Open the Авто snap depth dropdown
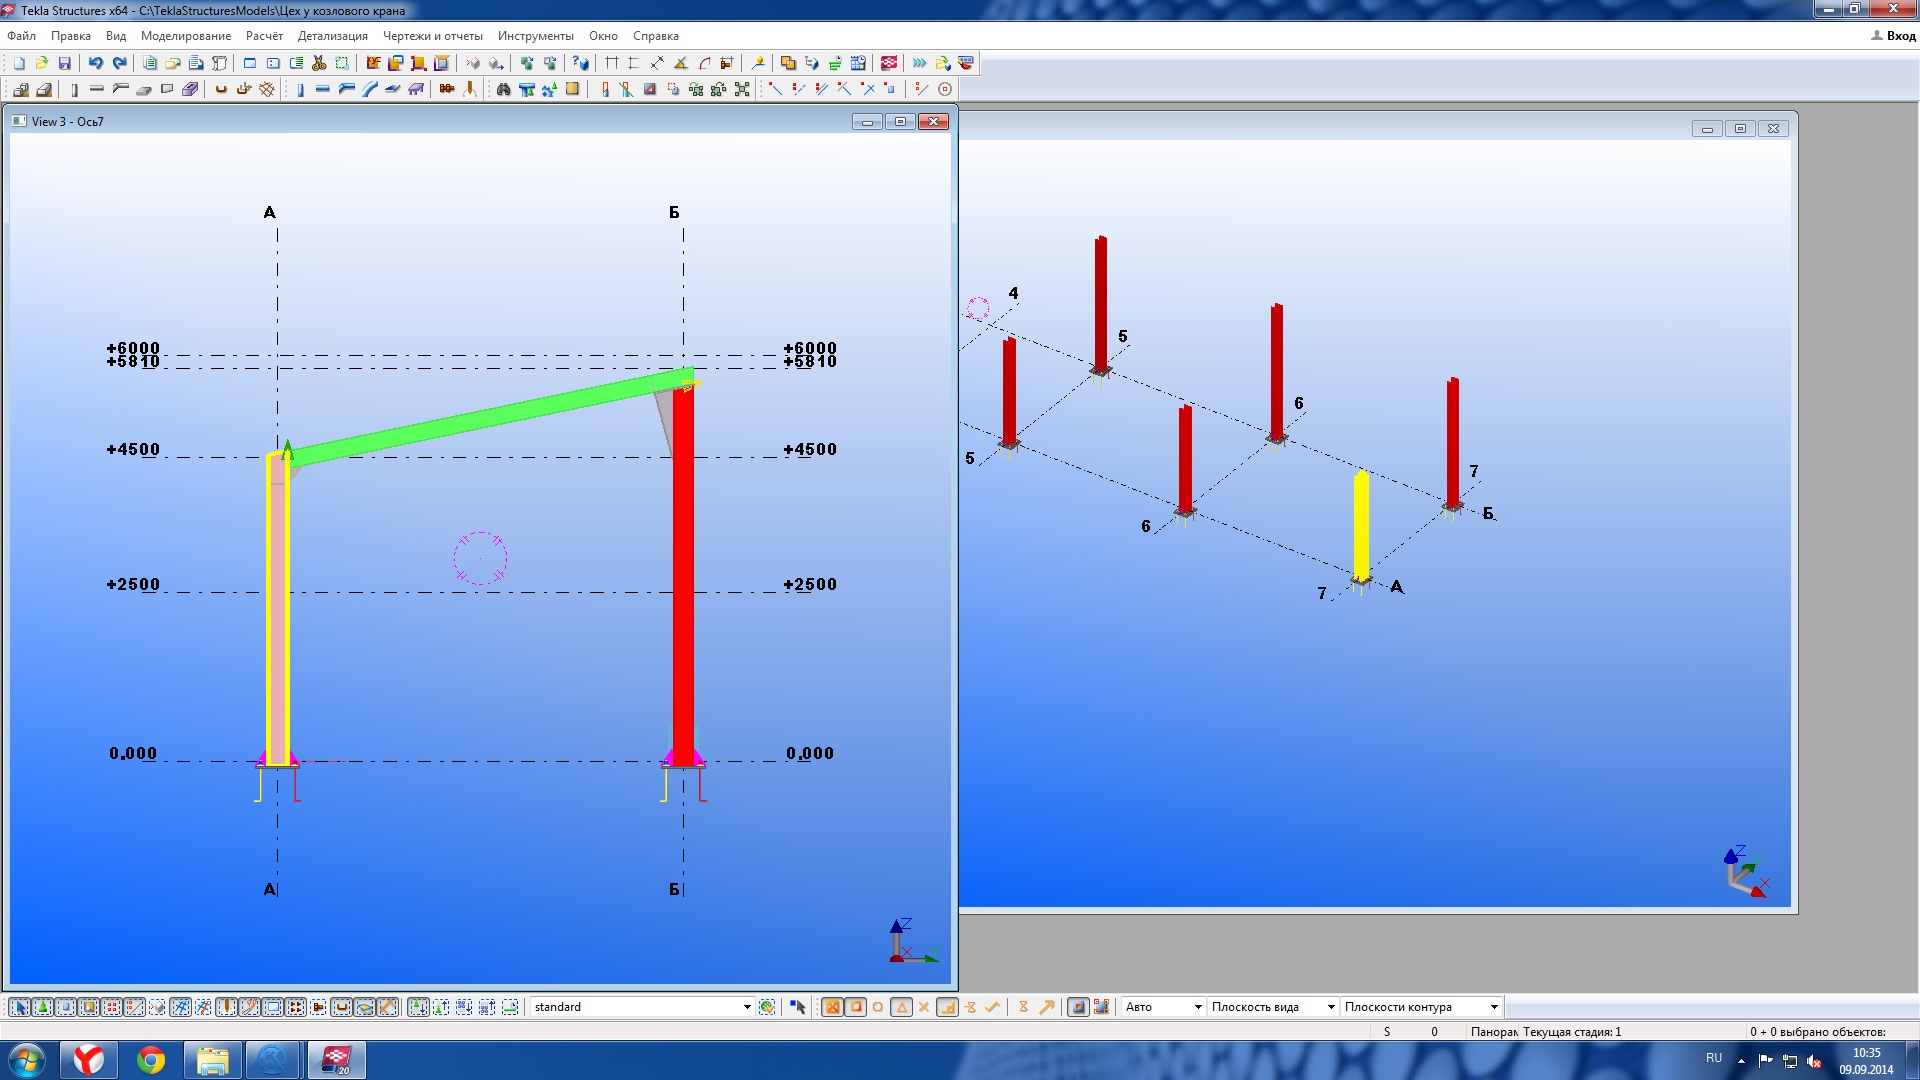The image size is (1920, 1080). [1197, 1007]
